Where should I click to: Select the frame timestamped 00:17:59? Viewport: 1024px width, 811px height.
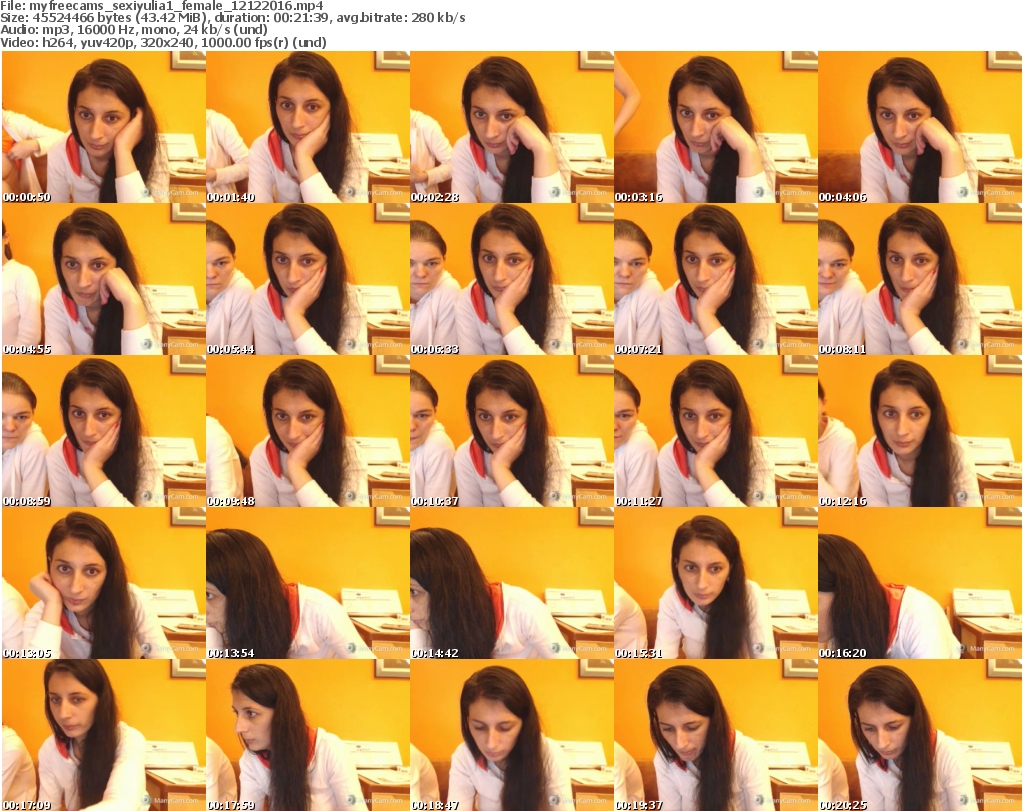click(x=308, y=735)
